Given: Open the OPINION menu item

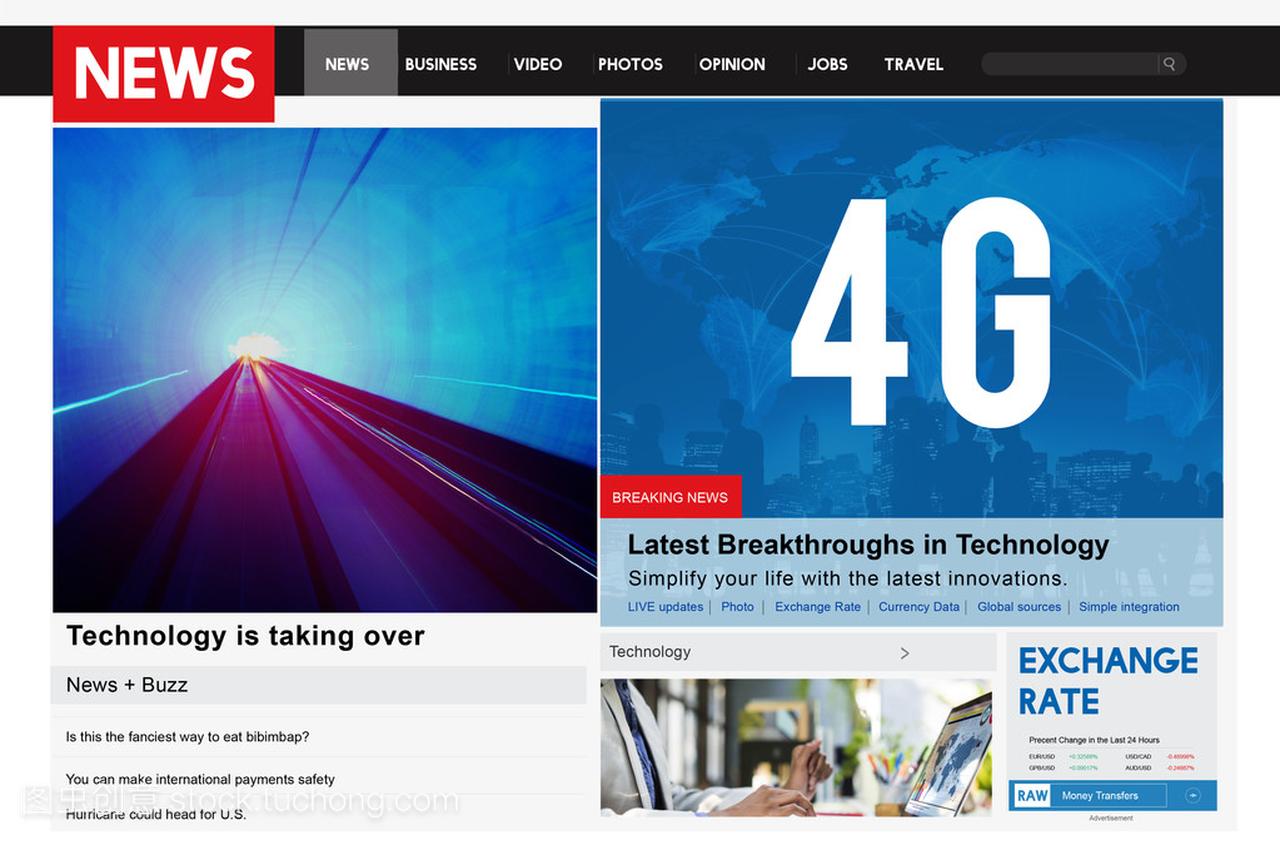Looking at the screenshot, I should [x=732, y=64].
